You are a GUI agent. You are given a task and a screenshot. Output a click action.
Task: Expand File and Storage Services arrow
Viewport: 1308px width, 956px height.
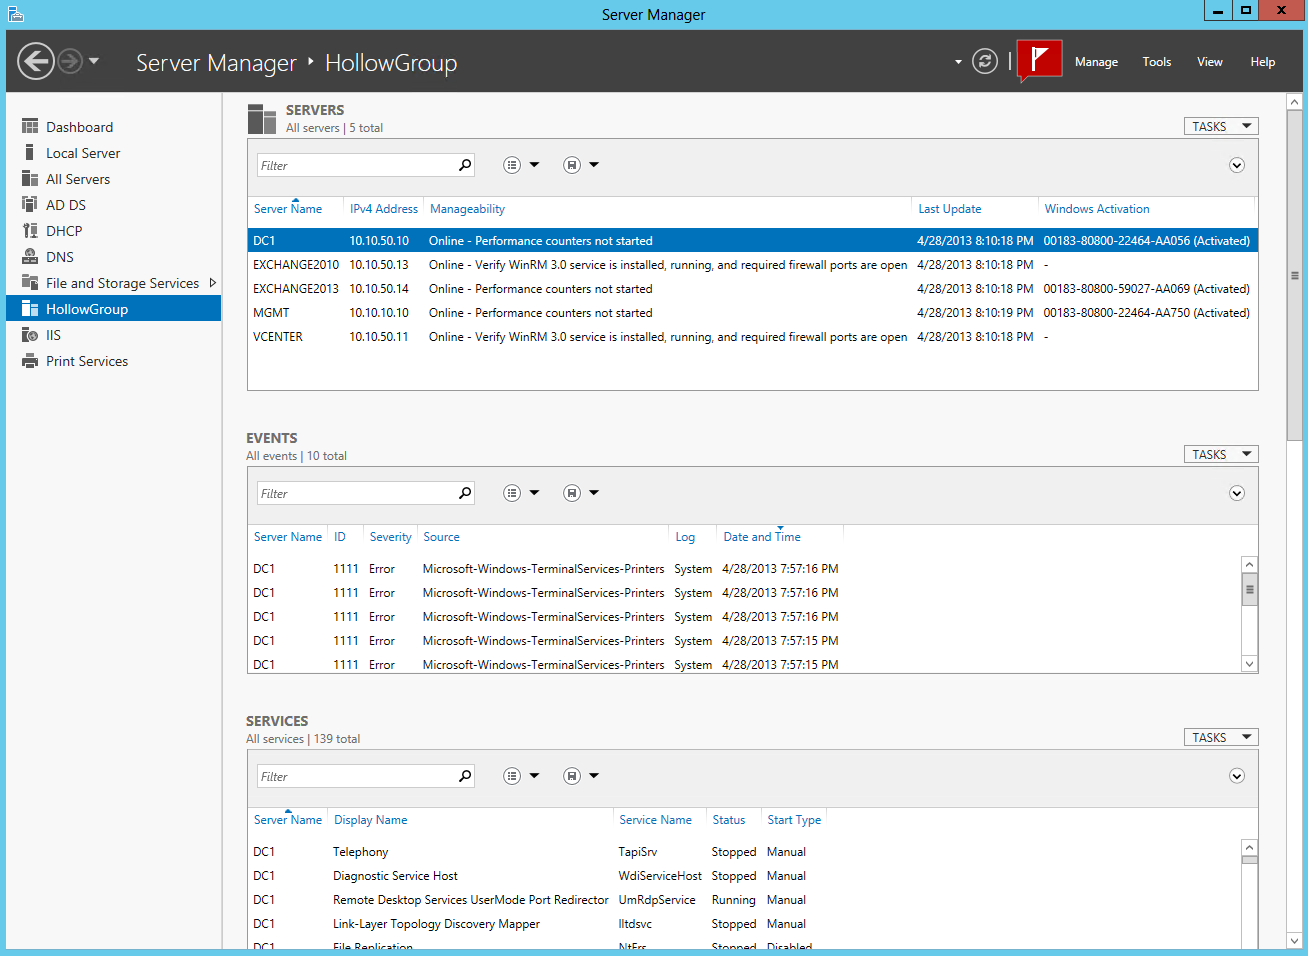tap(213, 283)
